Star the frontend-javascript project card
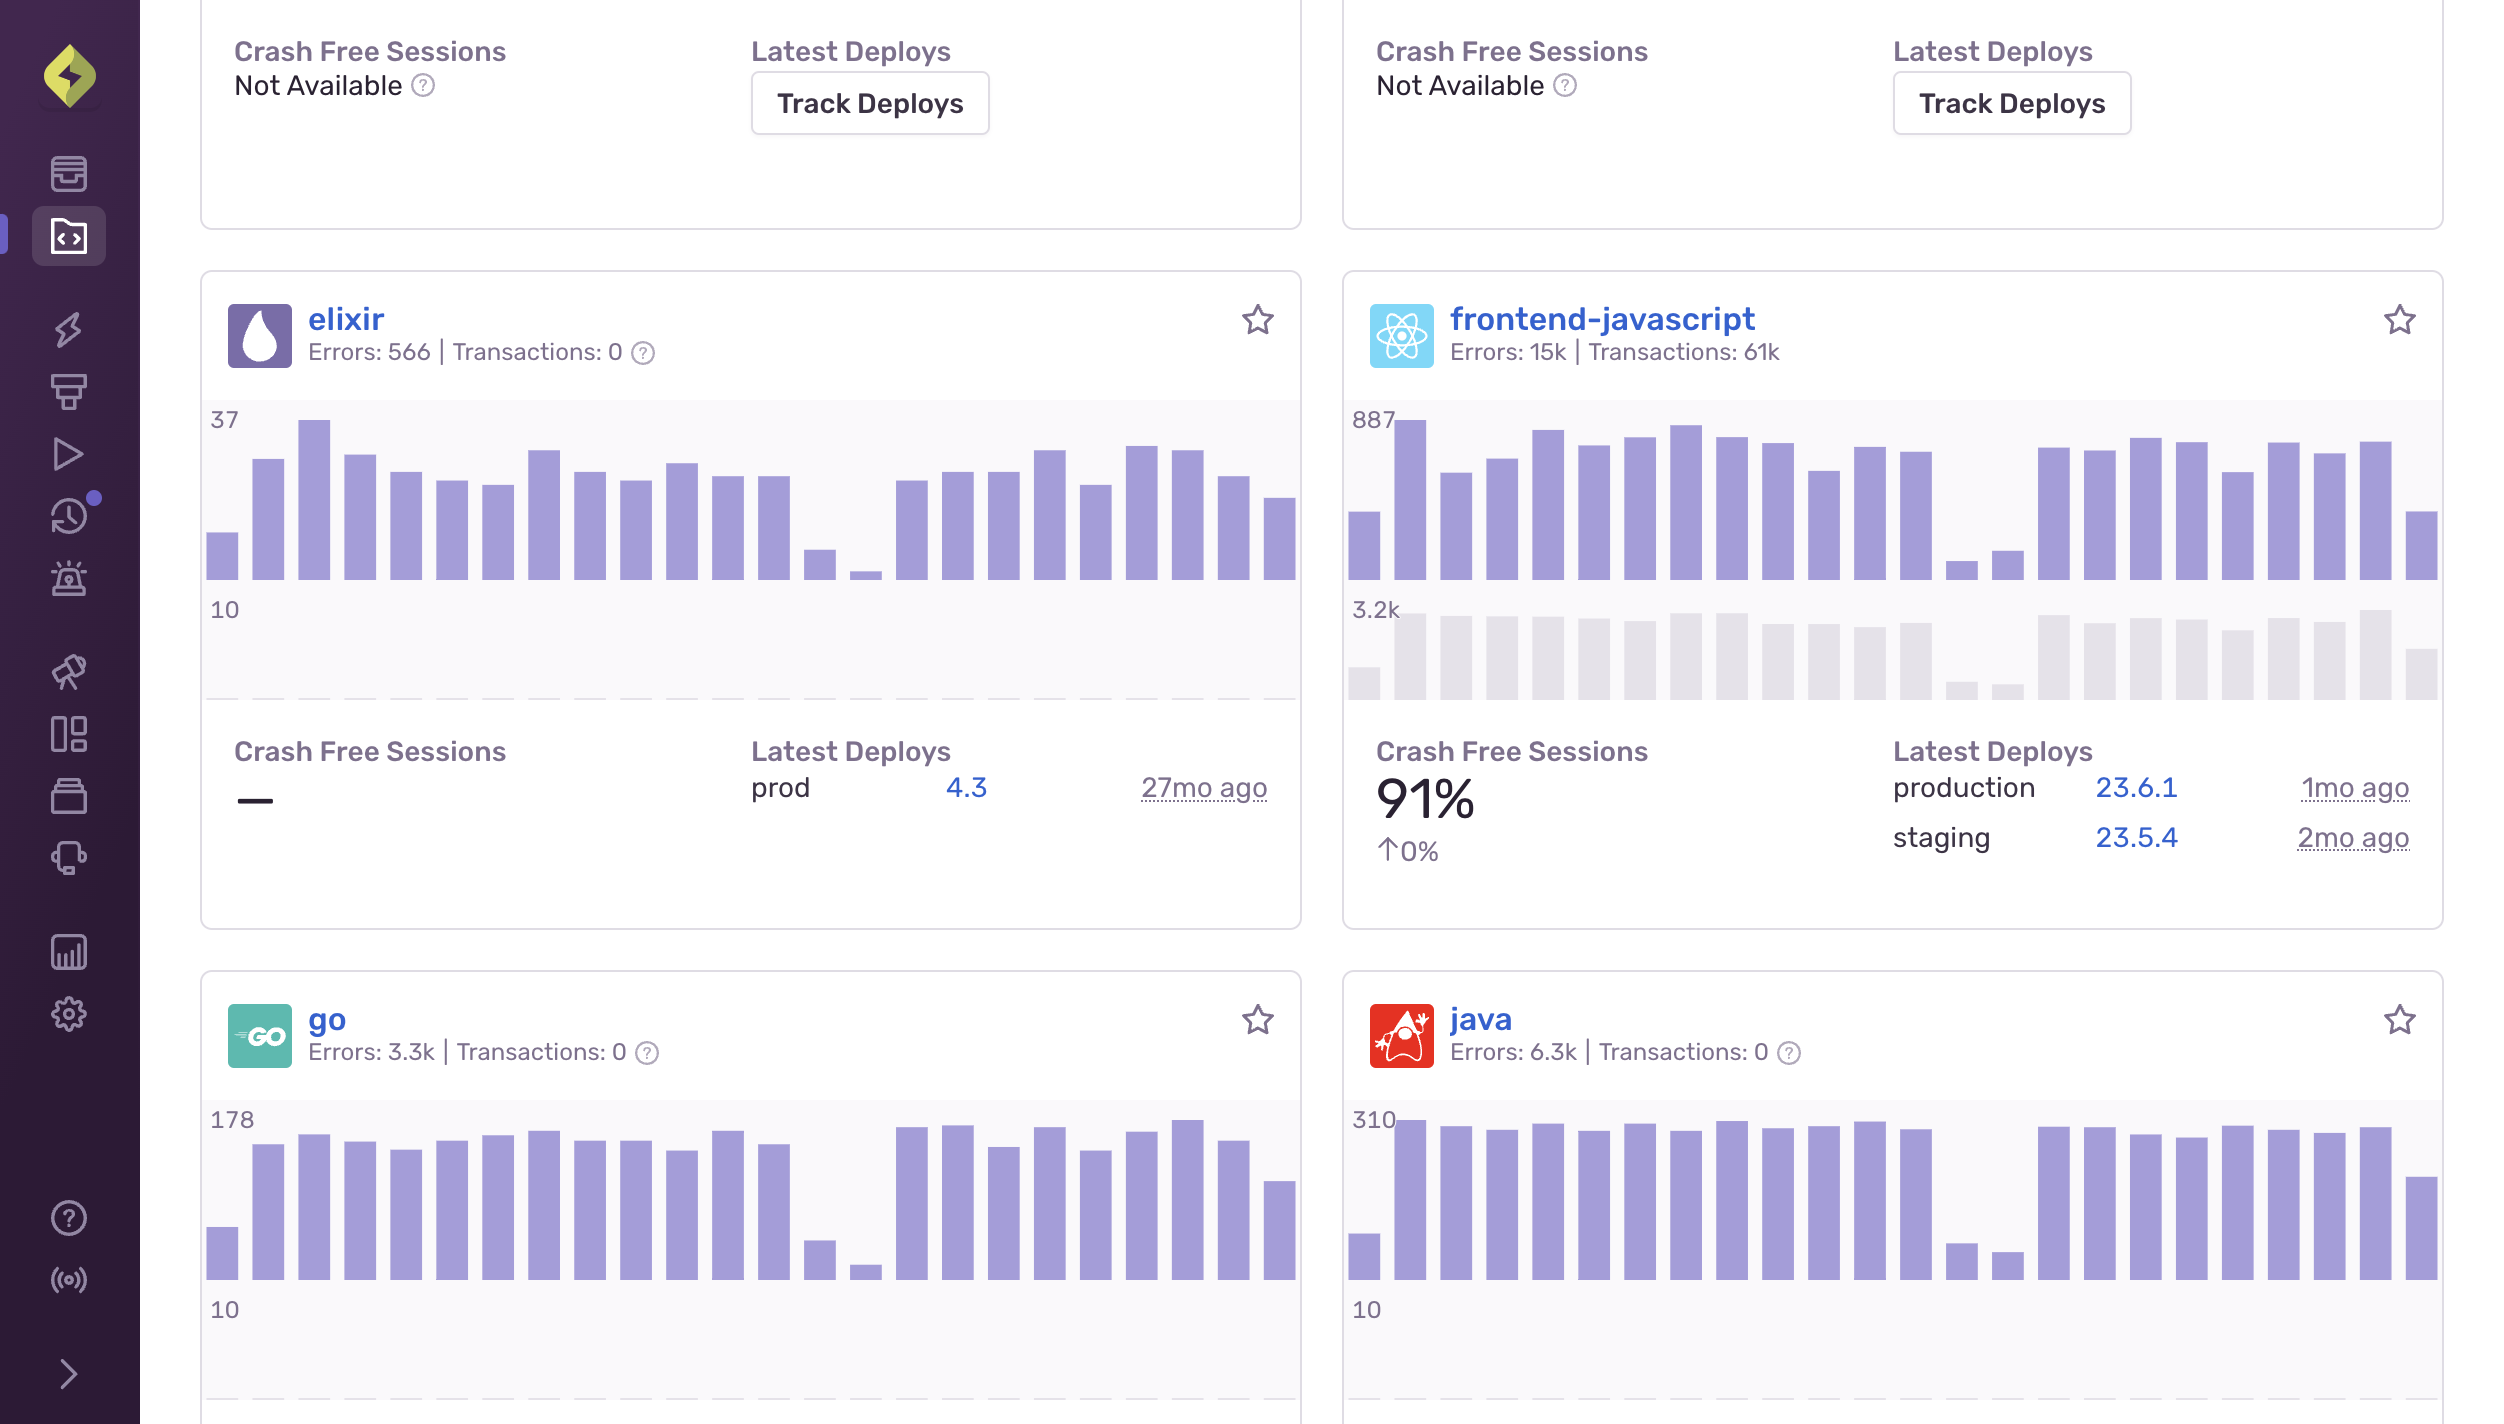The width and height of the screenshot is (2504, 1424). (x=2399, y=318)
